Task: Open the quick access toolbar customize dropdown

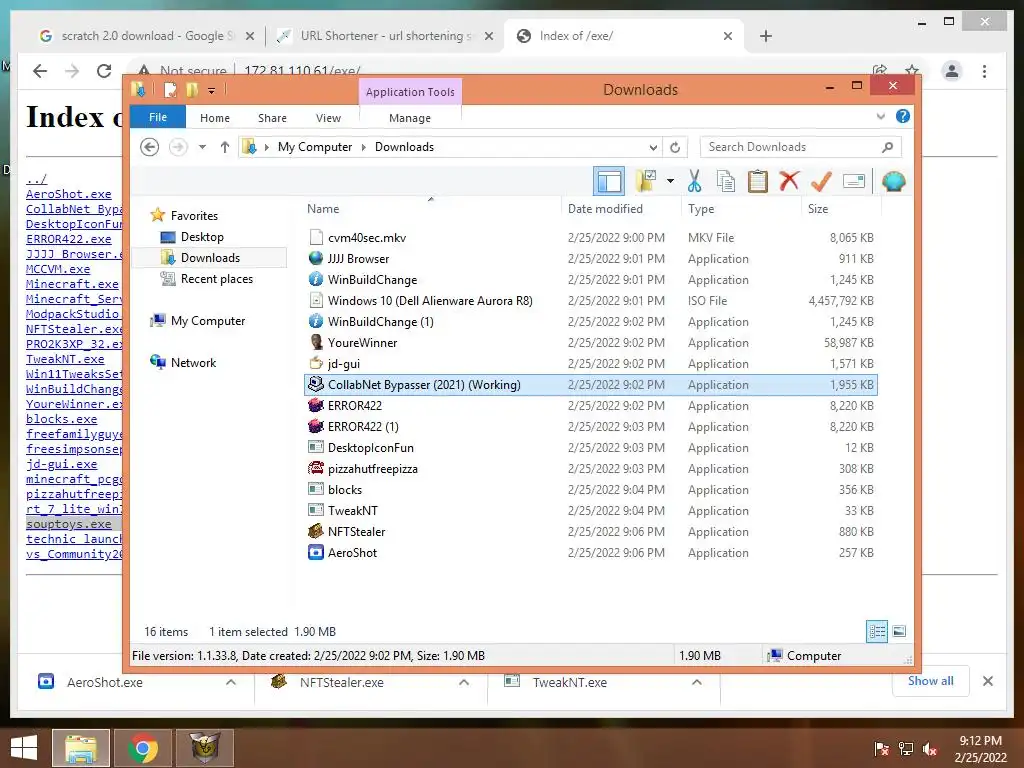Action: (x=212, y=90)
